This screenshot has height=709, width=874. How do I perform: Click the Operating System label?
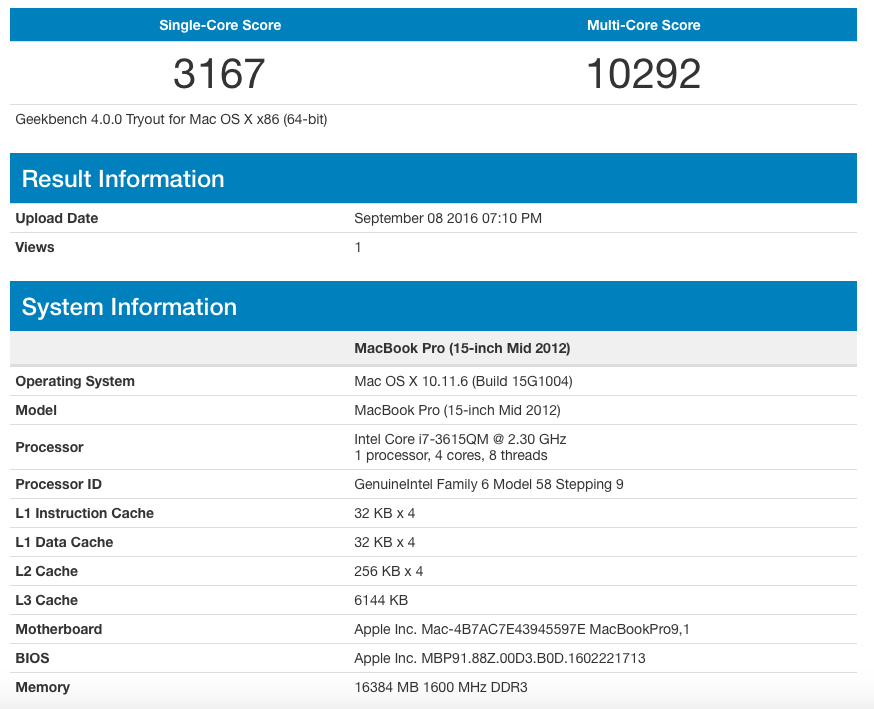coord(75,381)
